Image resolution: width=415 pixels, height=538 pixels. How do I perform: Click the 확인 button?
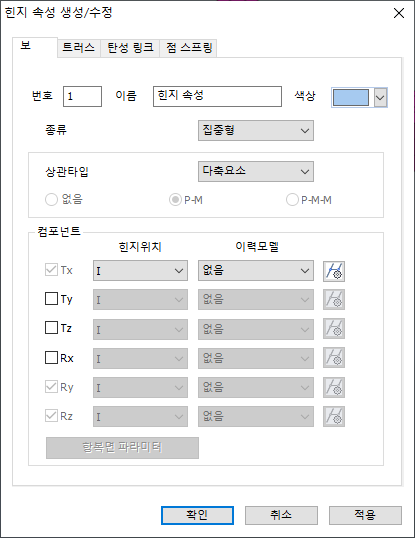197,515
